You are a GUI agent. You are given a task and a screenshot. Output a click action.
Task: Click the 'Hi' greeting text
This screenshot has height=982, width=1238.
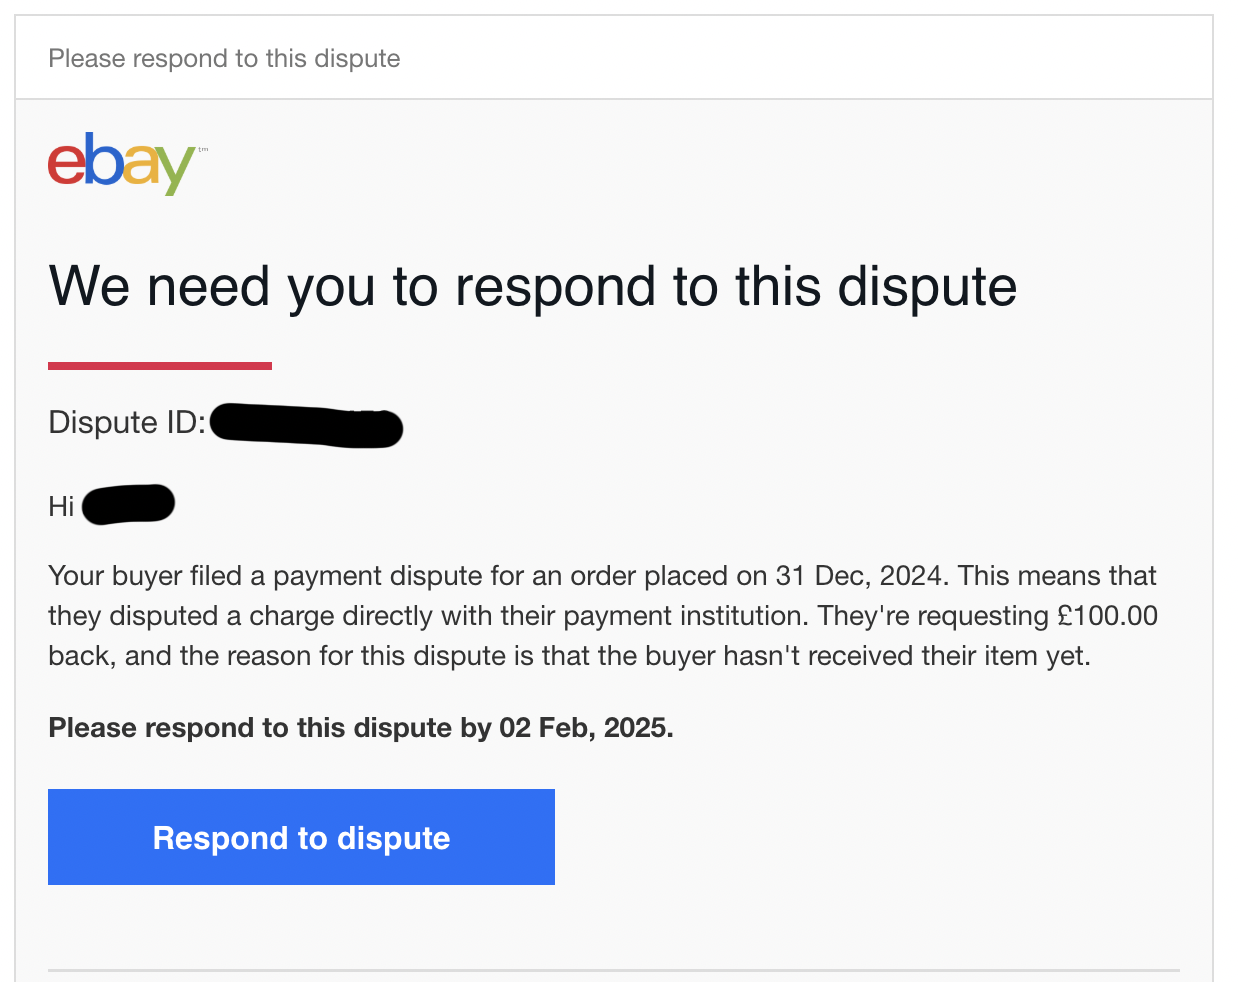pos(61,507)
